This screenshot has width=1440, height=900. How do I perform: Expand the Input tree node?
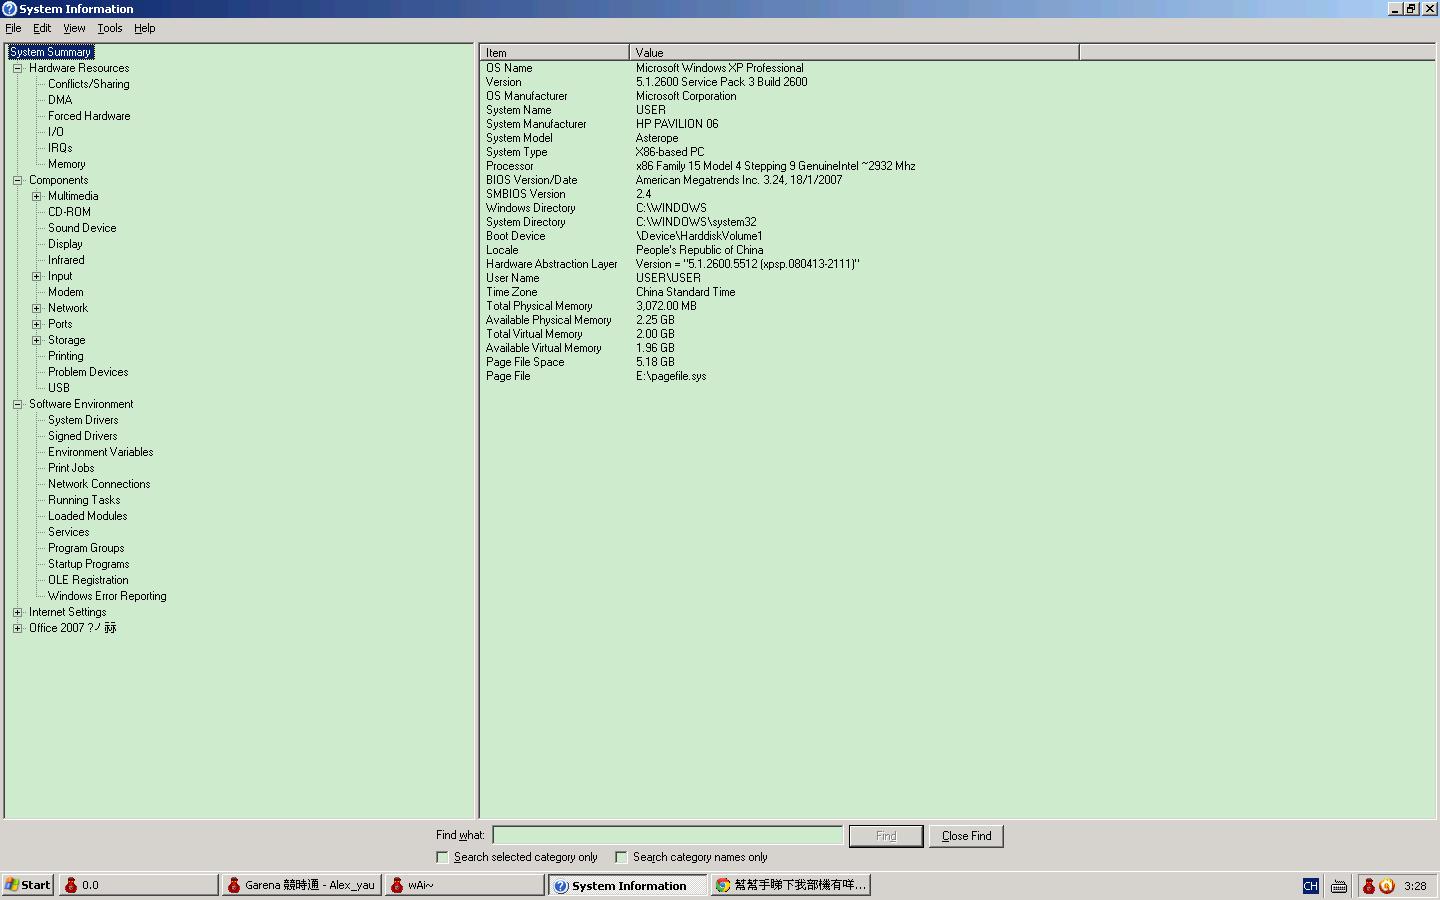tap(36, 276)
